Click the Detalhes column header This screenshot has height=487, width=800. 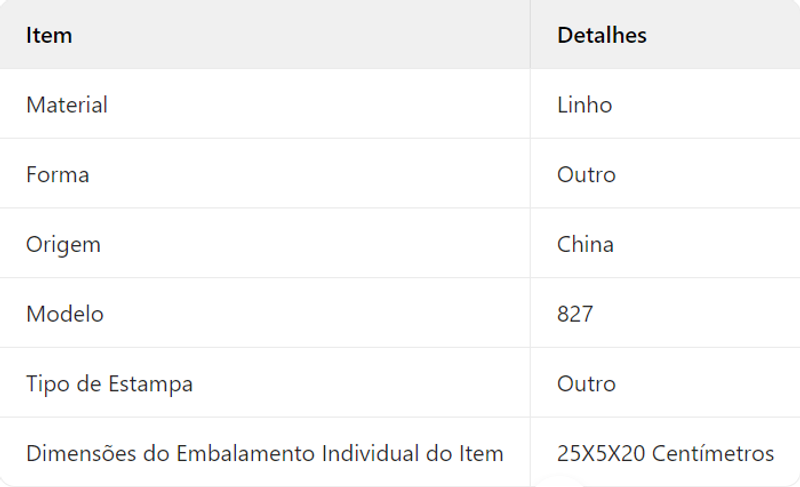tap(602, 35)
